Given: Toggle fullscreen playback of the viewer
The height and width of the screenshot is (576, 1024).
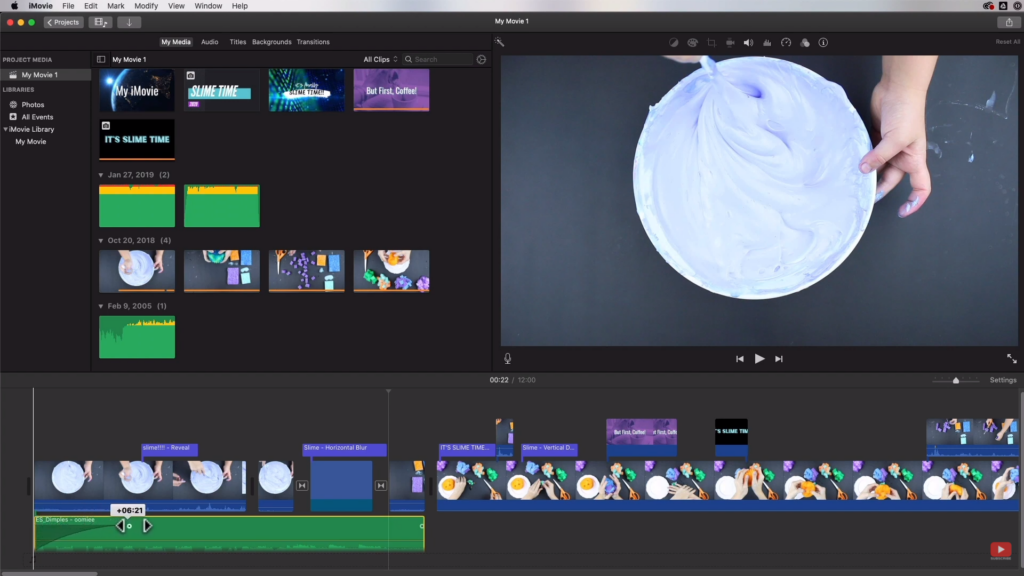Looking at the screenshot, I should [x=1012, y=359].
